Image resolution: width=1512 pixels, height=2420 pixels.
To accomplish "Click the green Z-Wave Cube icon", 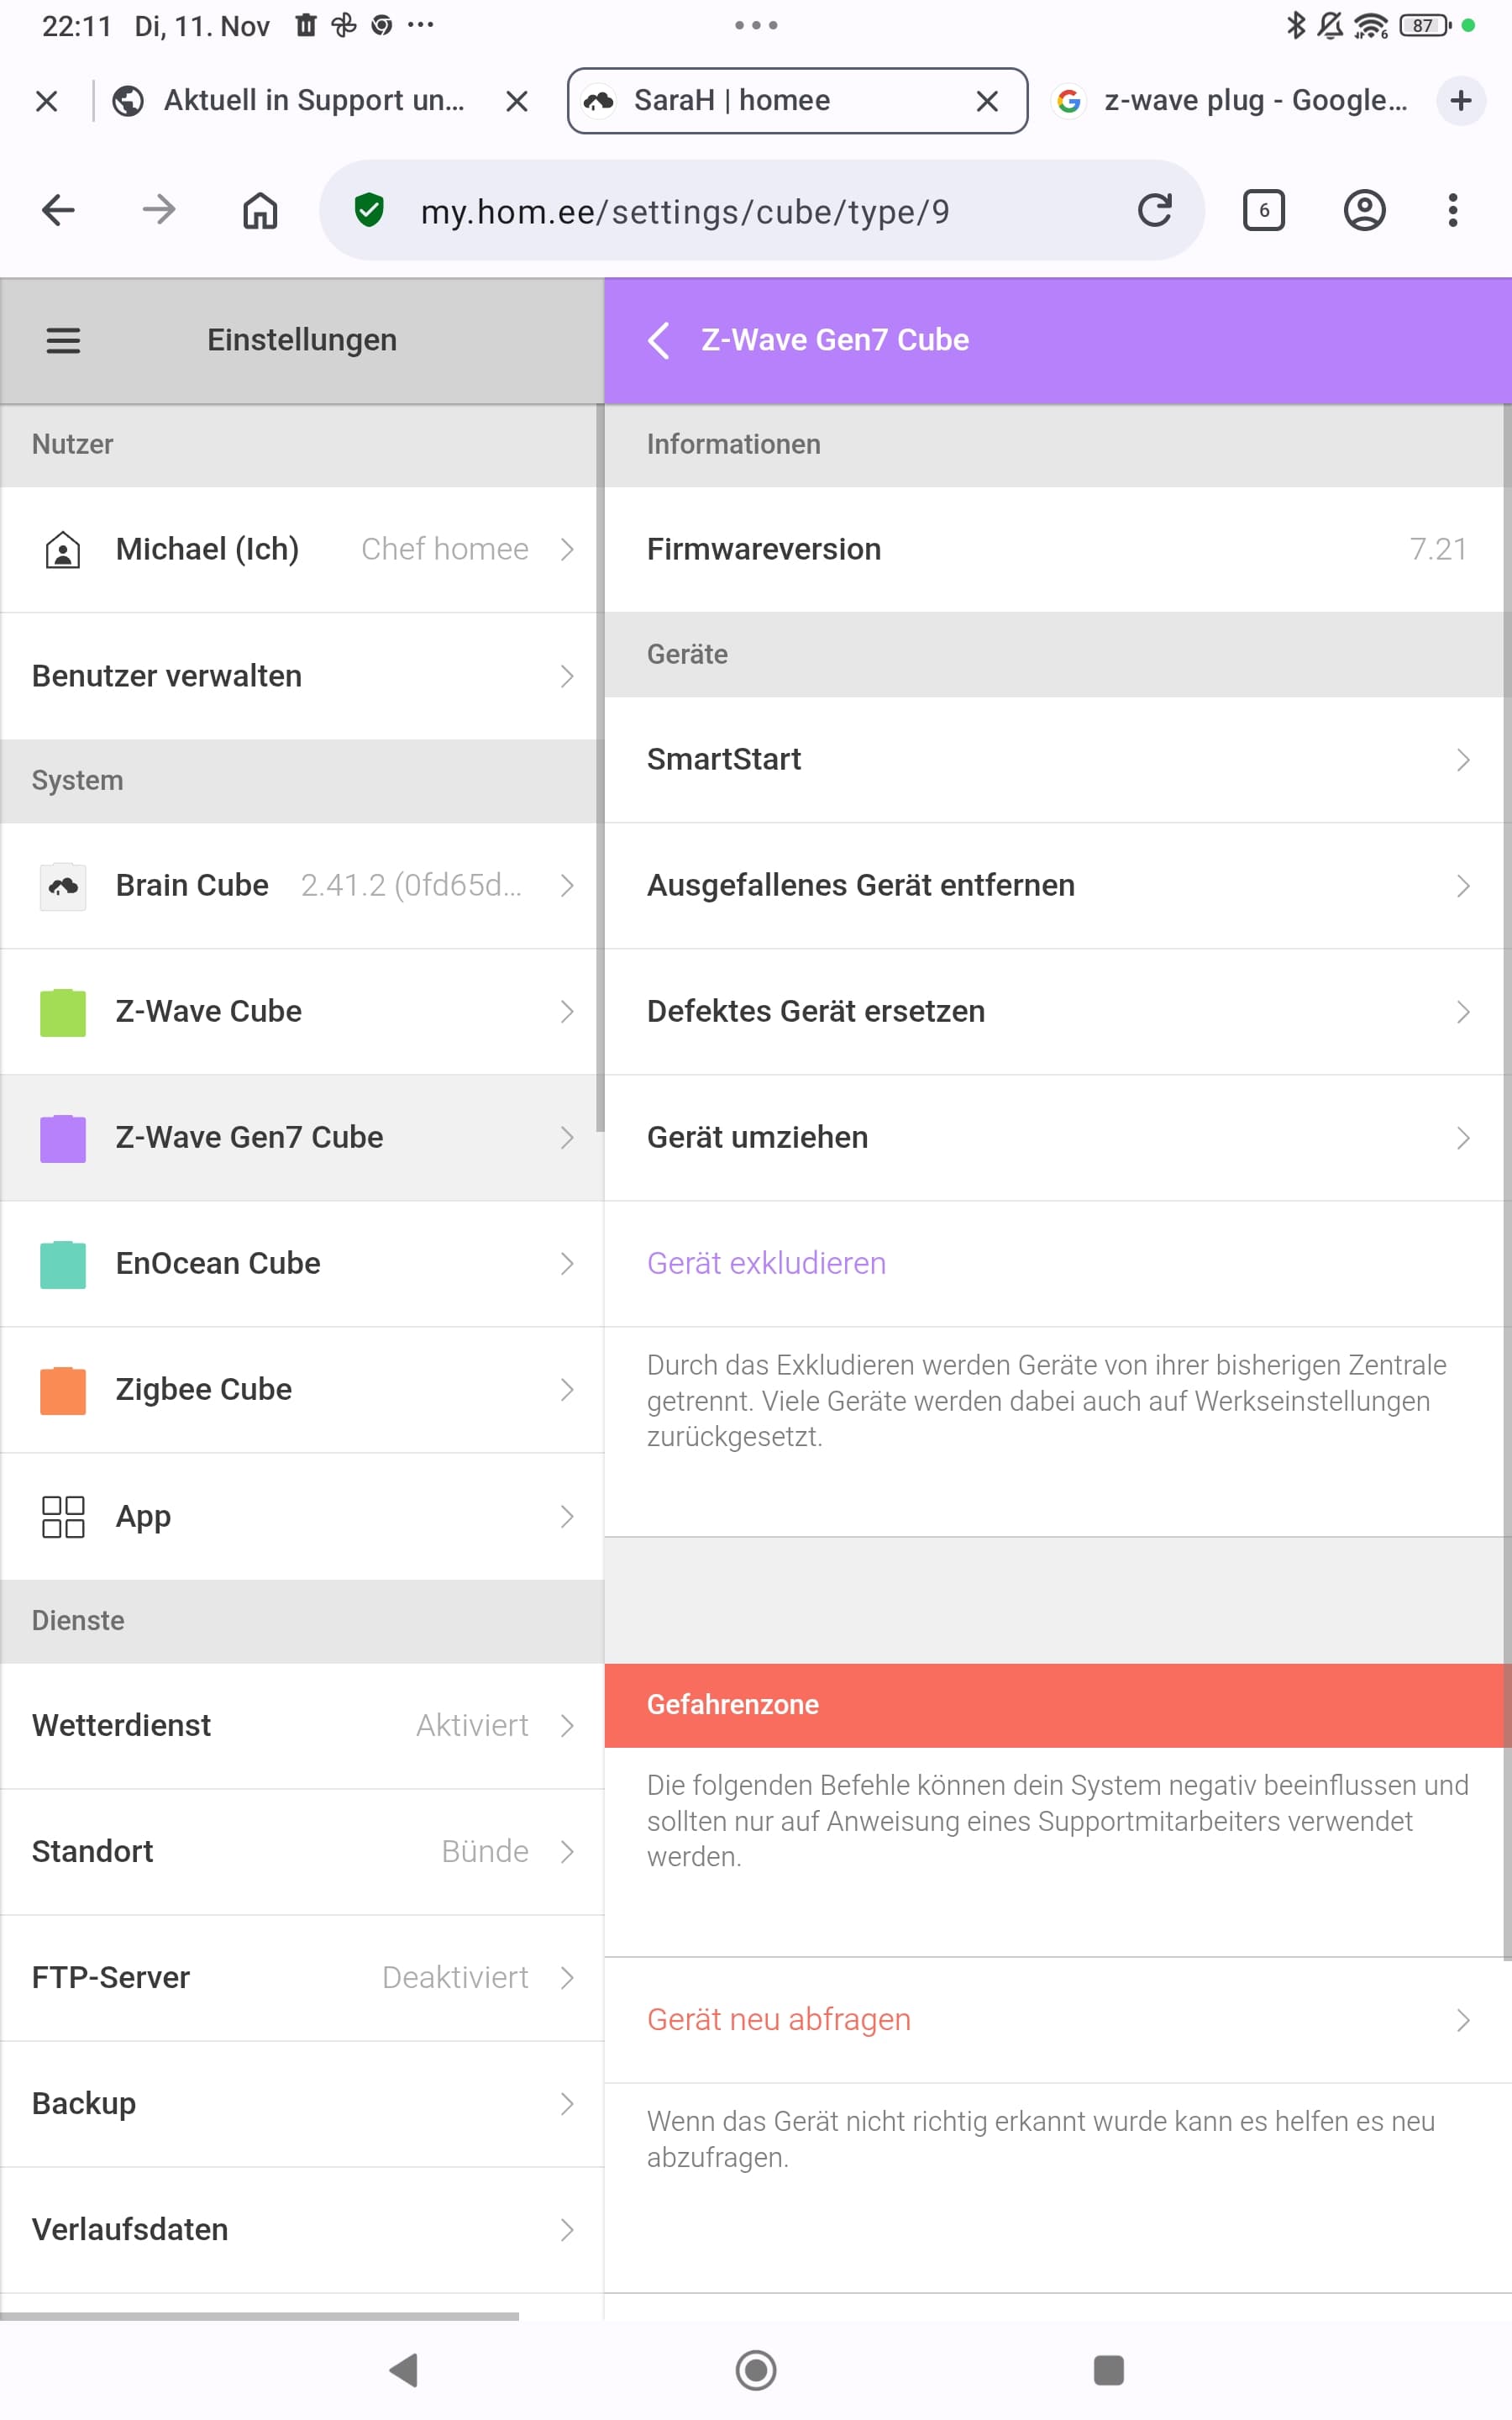I will point(63,1012).
